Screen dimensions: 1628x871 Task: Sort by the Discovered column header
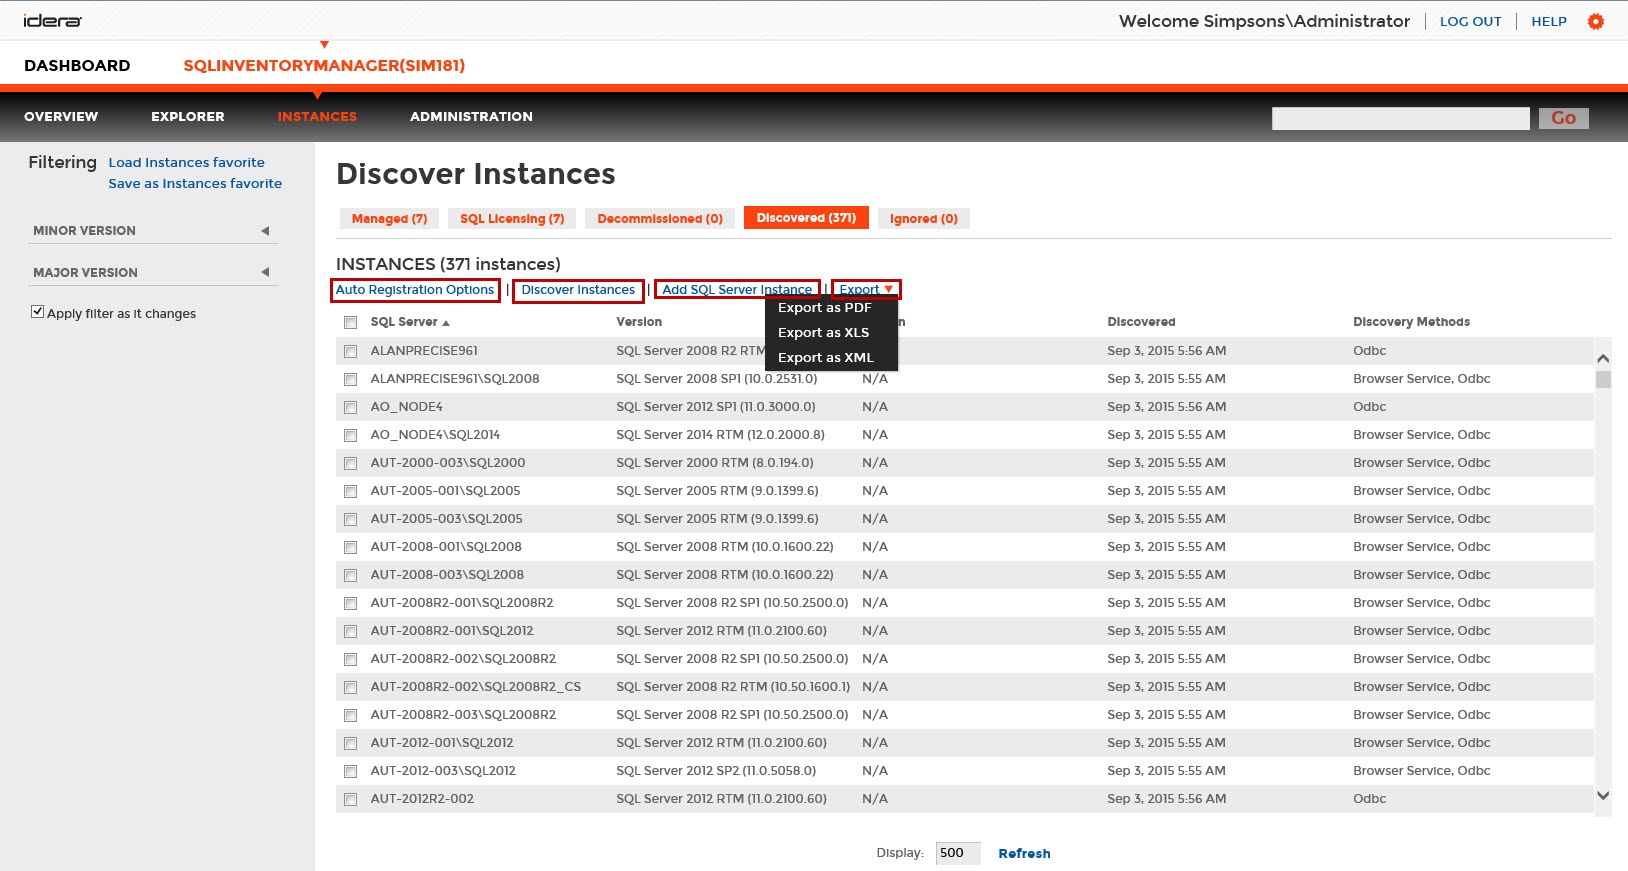(x=1141, y=322)
